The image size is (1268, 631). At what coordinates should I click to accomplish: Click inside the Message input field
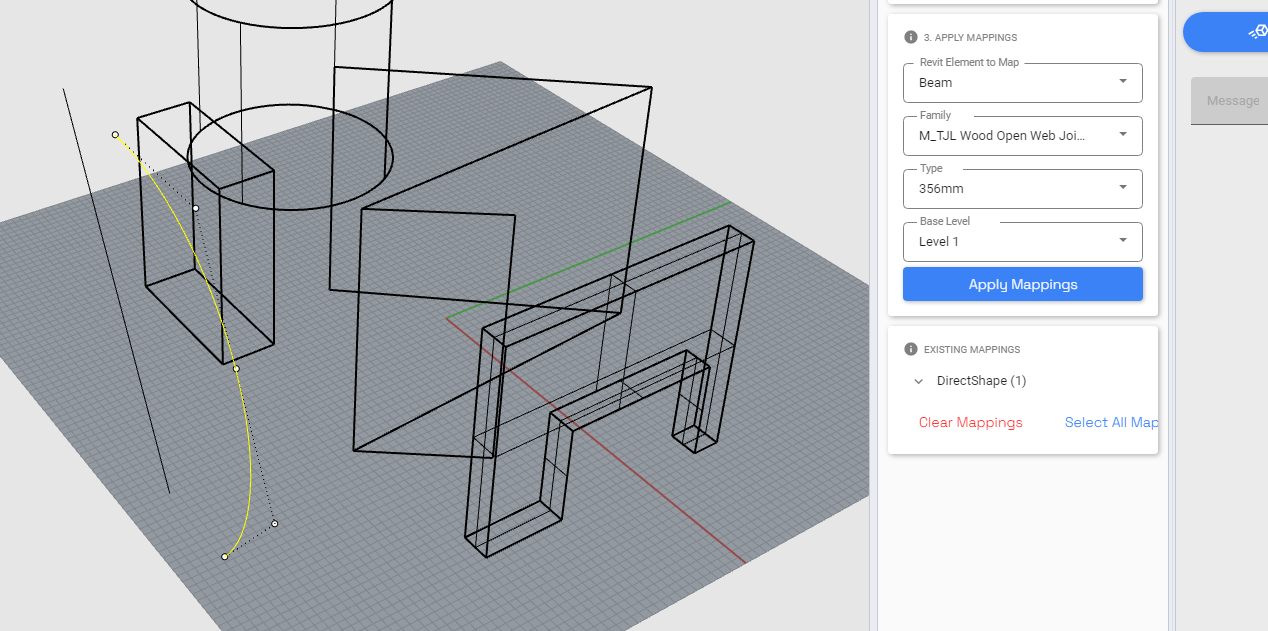point(1231,100)
